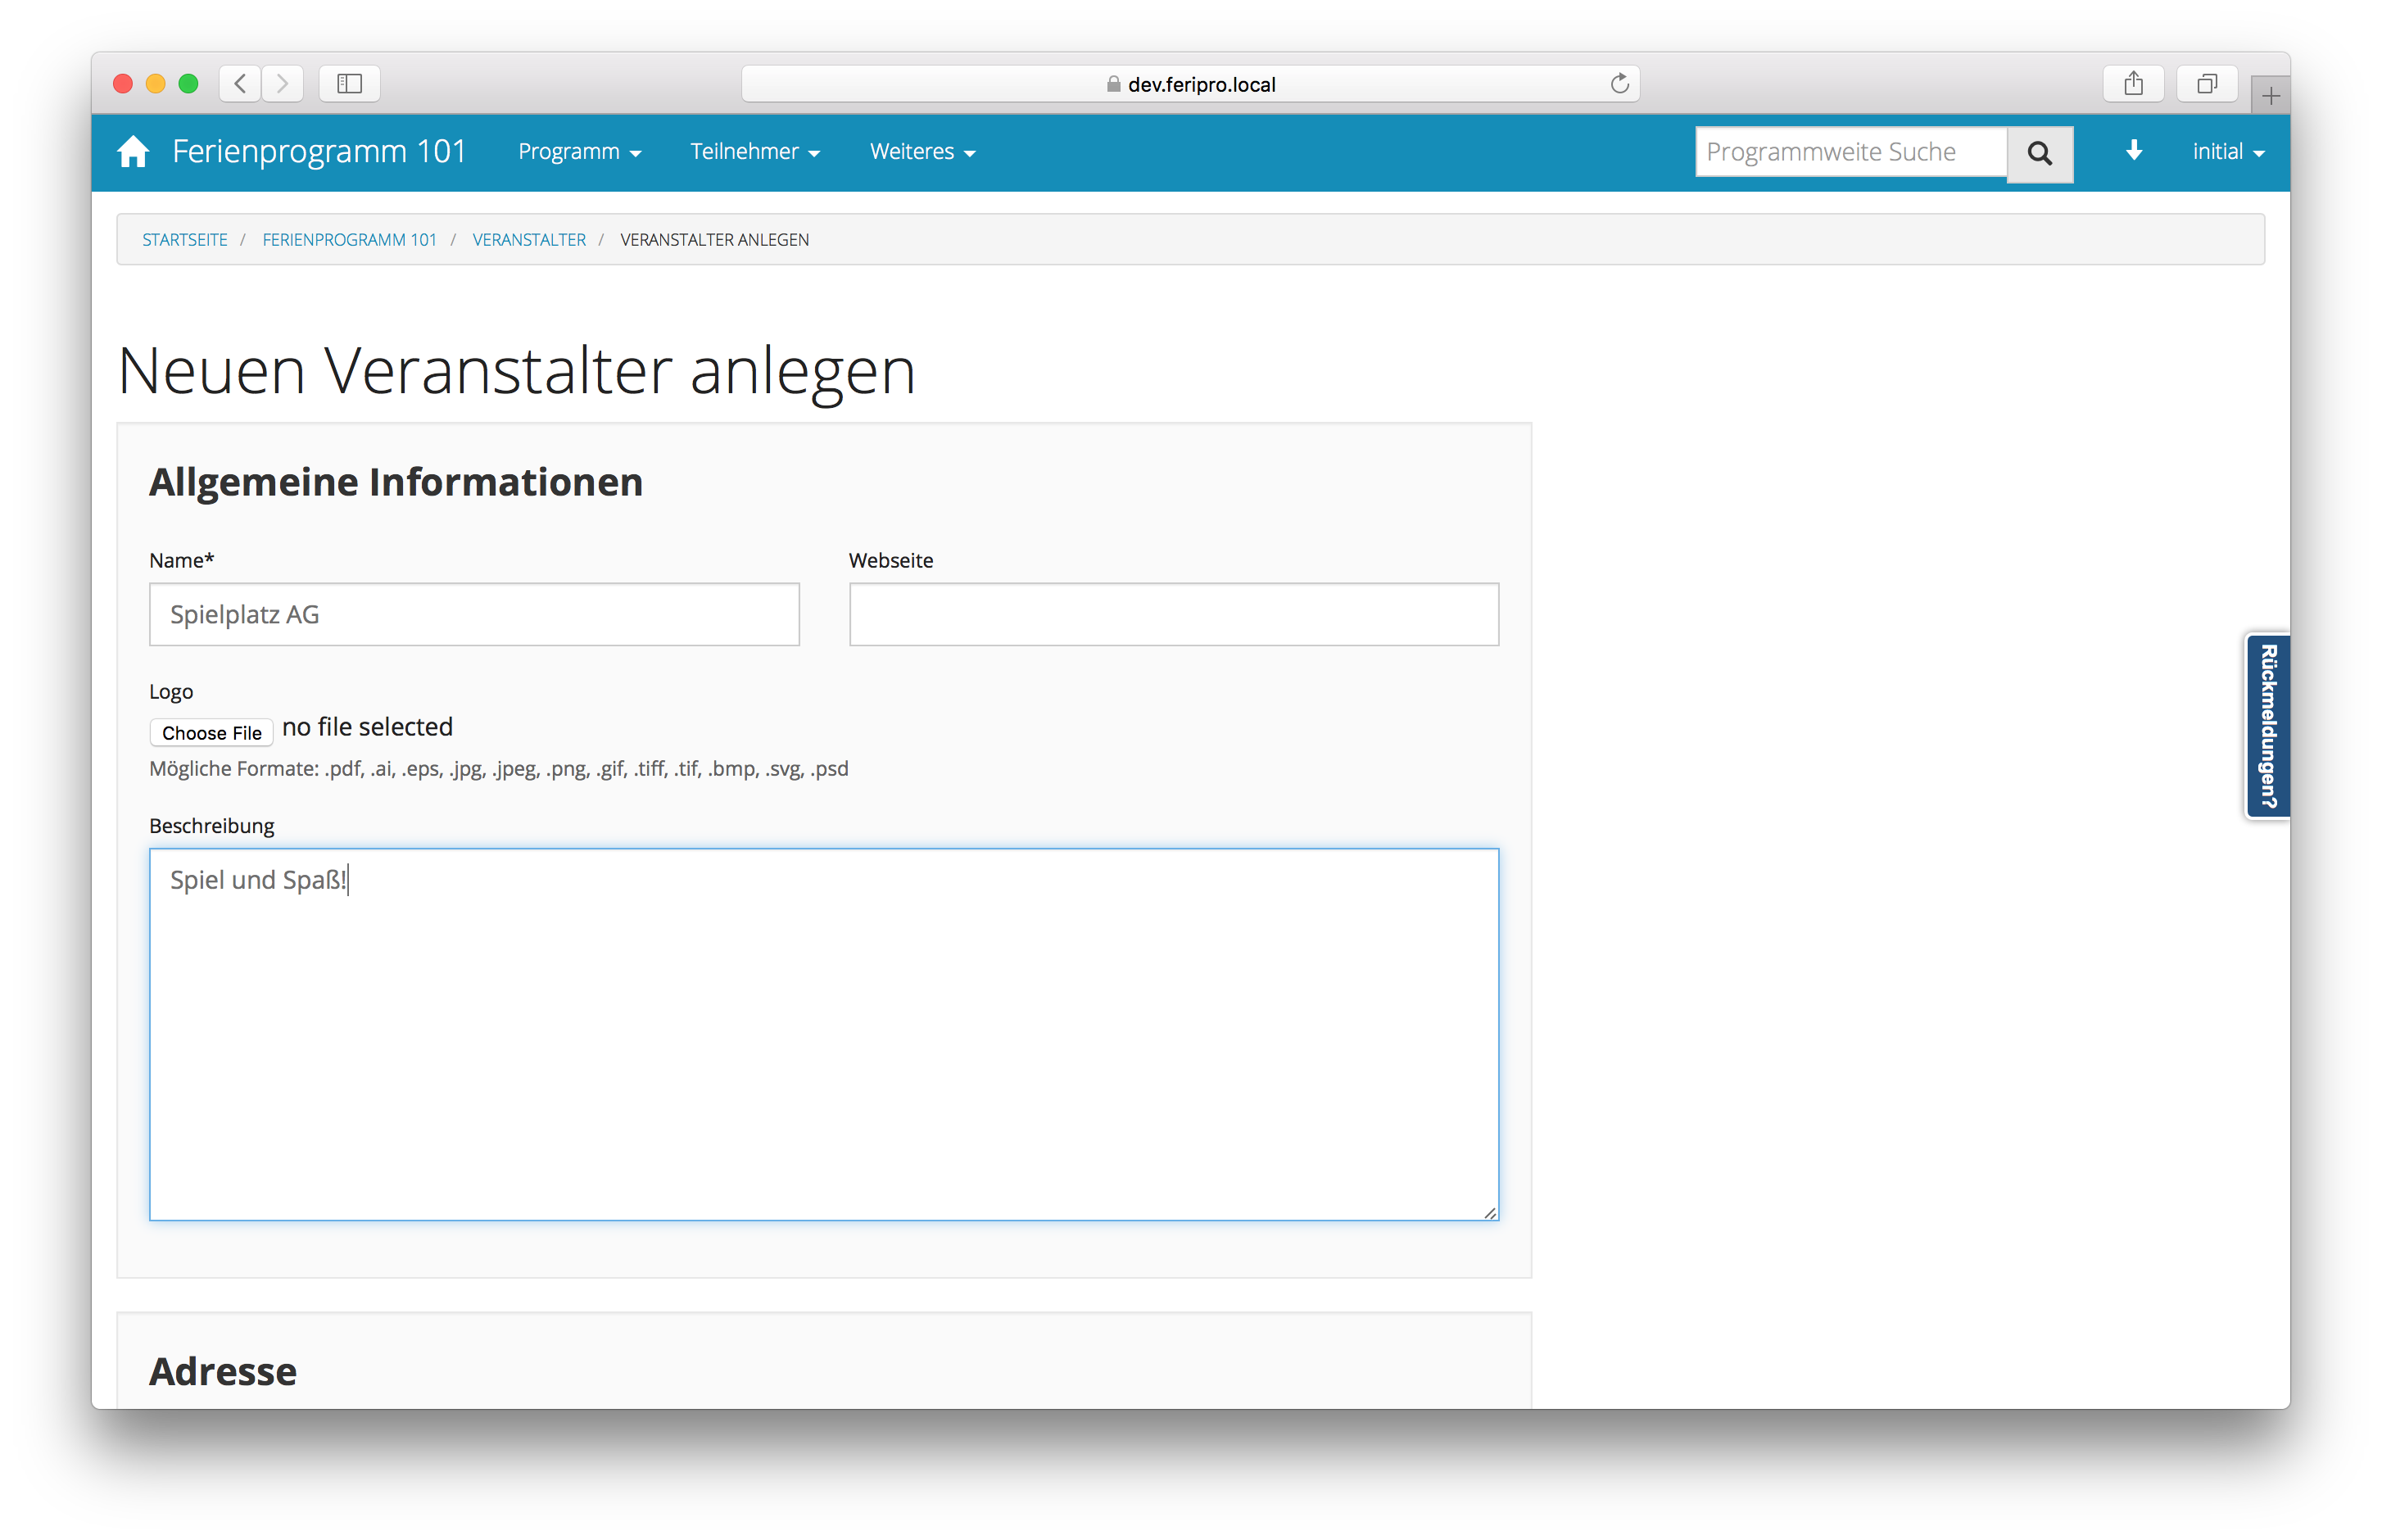The width and height of the screenshot is (2382, 1540).
Task: Toggle the Safari sidebar button
Action: pyautogui.click(x=349, y=83)
